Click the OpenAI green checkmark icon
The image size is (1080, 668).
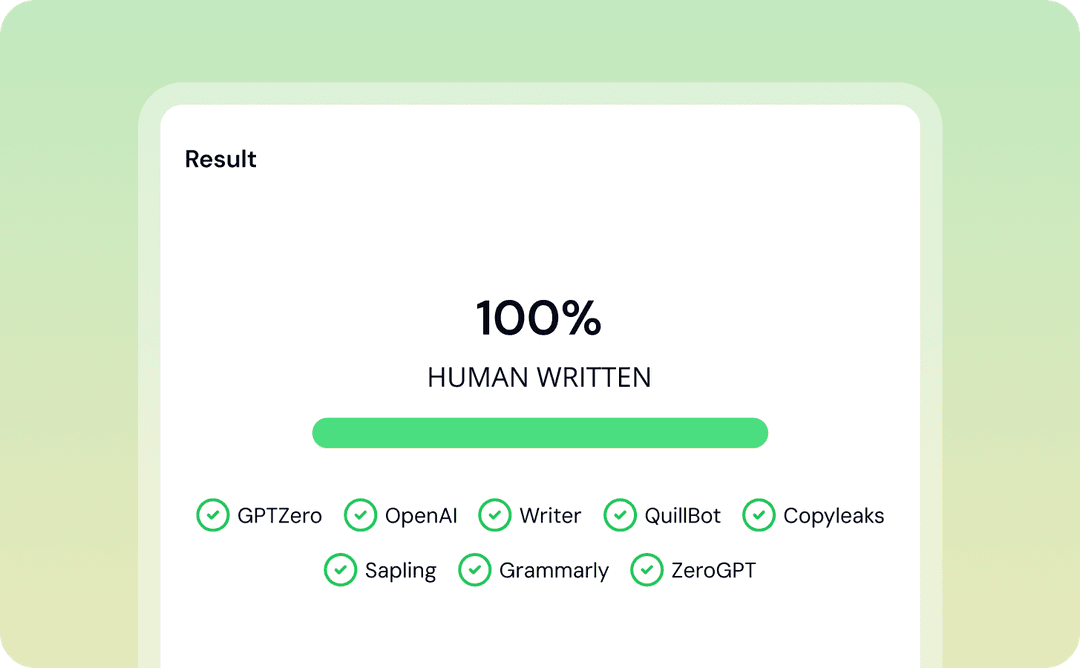360,515
